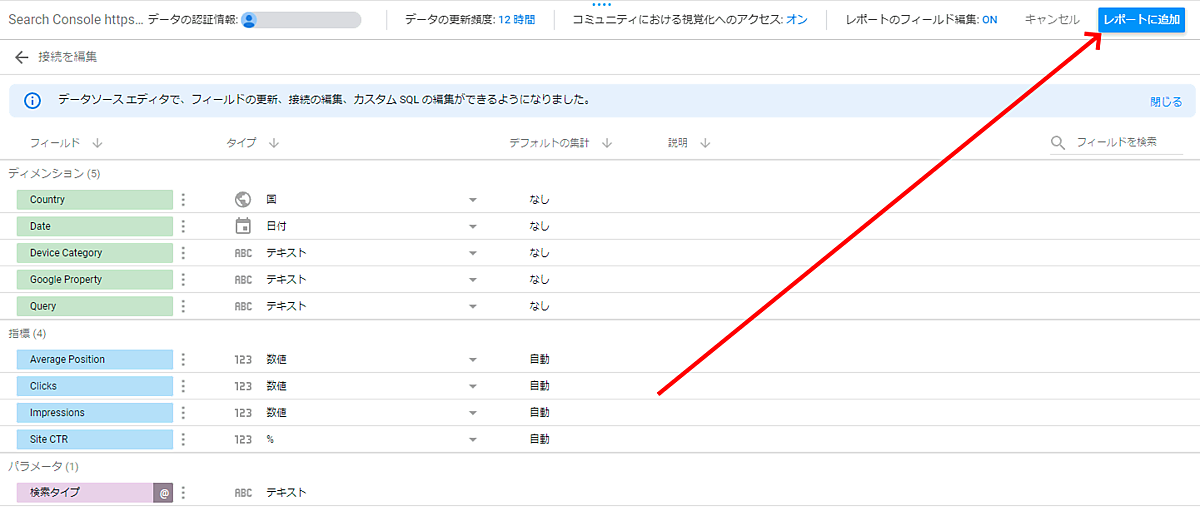1200x516 pixels.
Task: Click the @ parameter icon on 検索タイプ
Action: pos(164,492)
